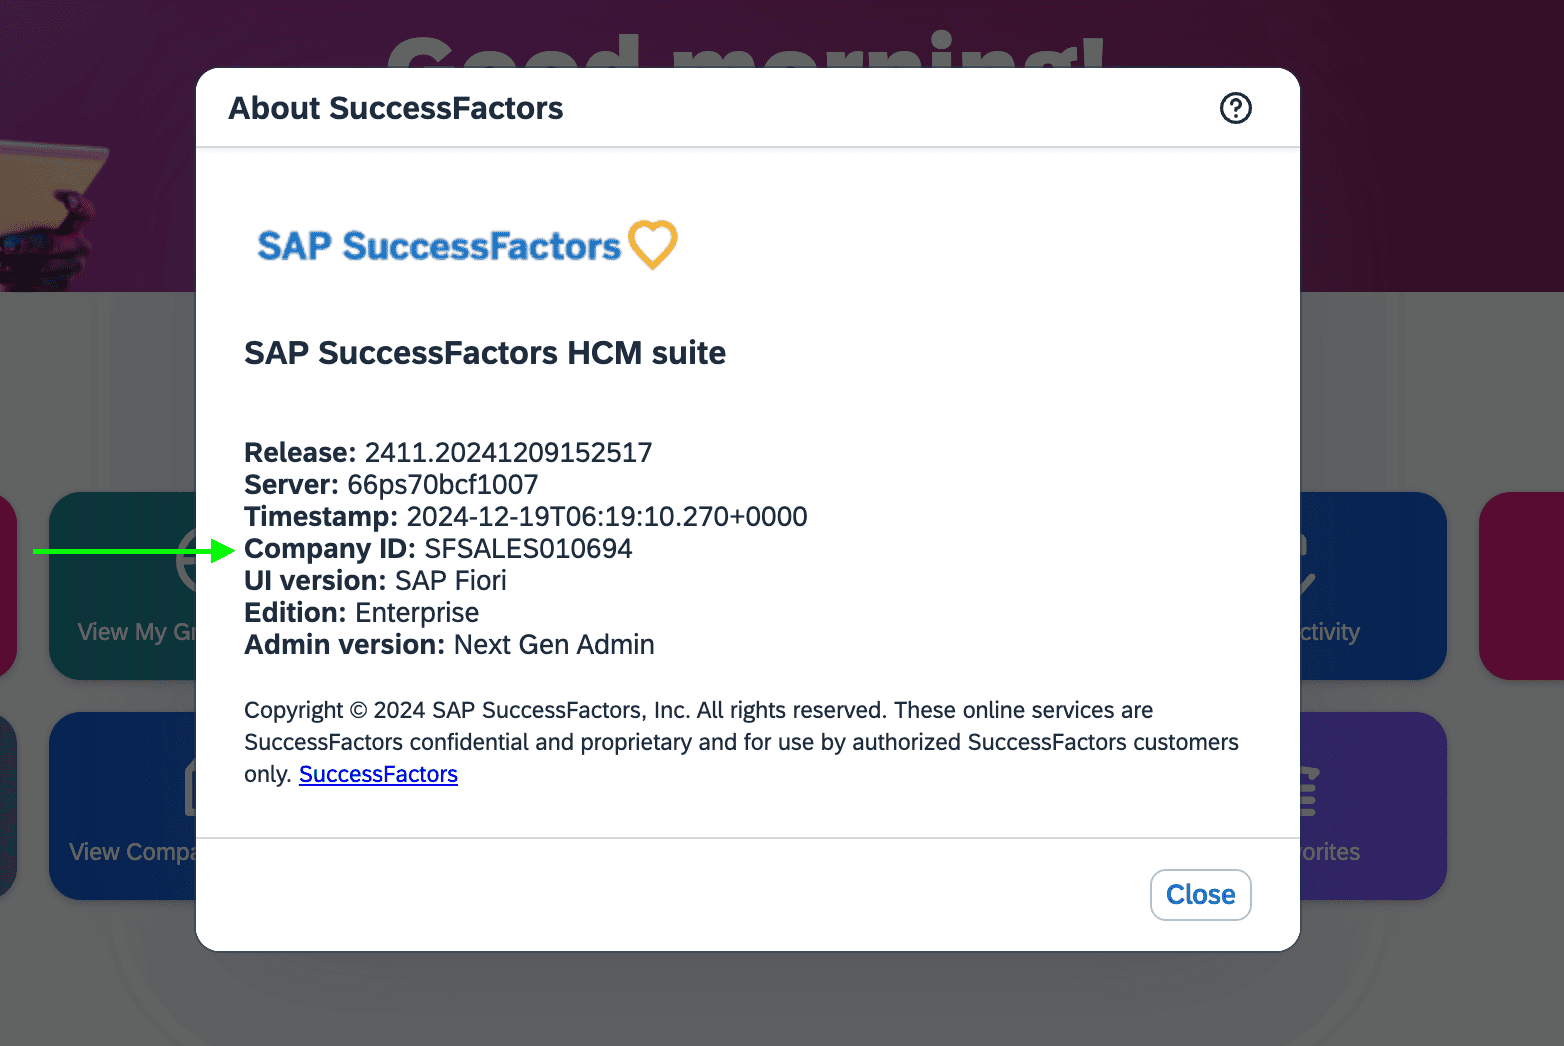Open the help icon in dialog header

[x=1236, y=108]
